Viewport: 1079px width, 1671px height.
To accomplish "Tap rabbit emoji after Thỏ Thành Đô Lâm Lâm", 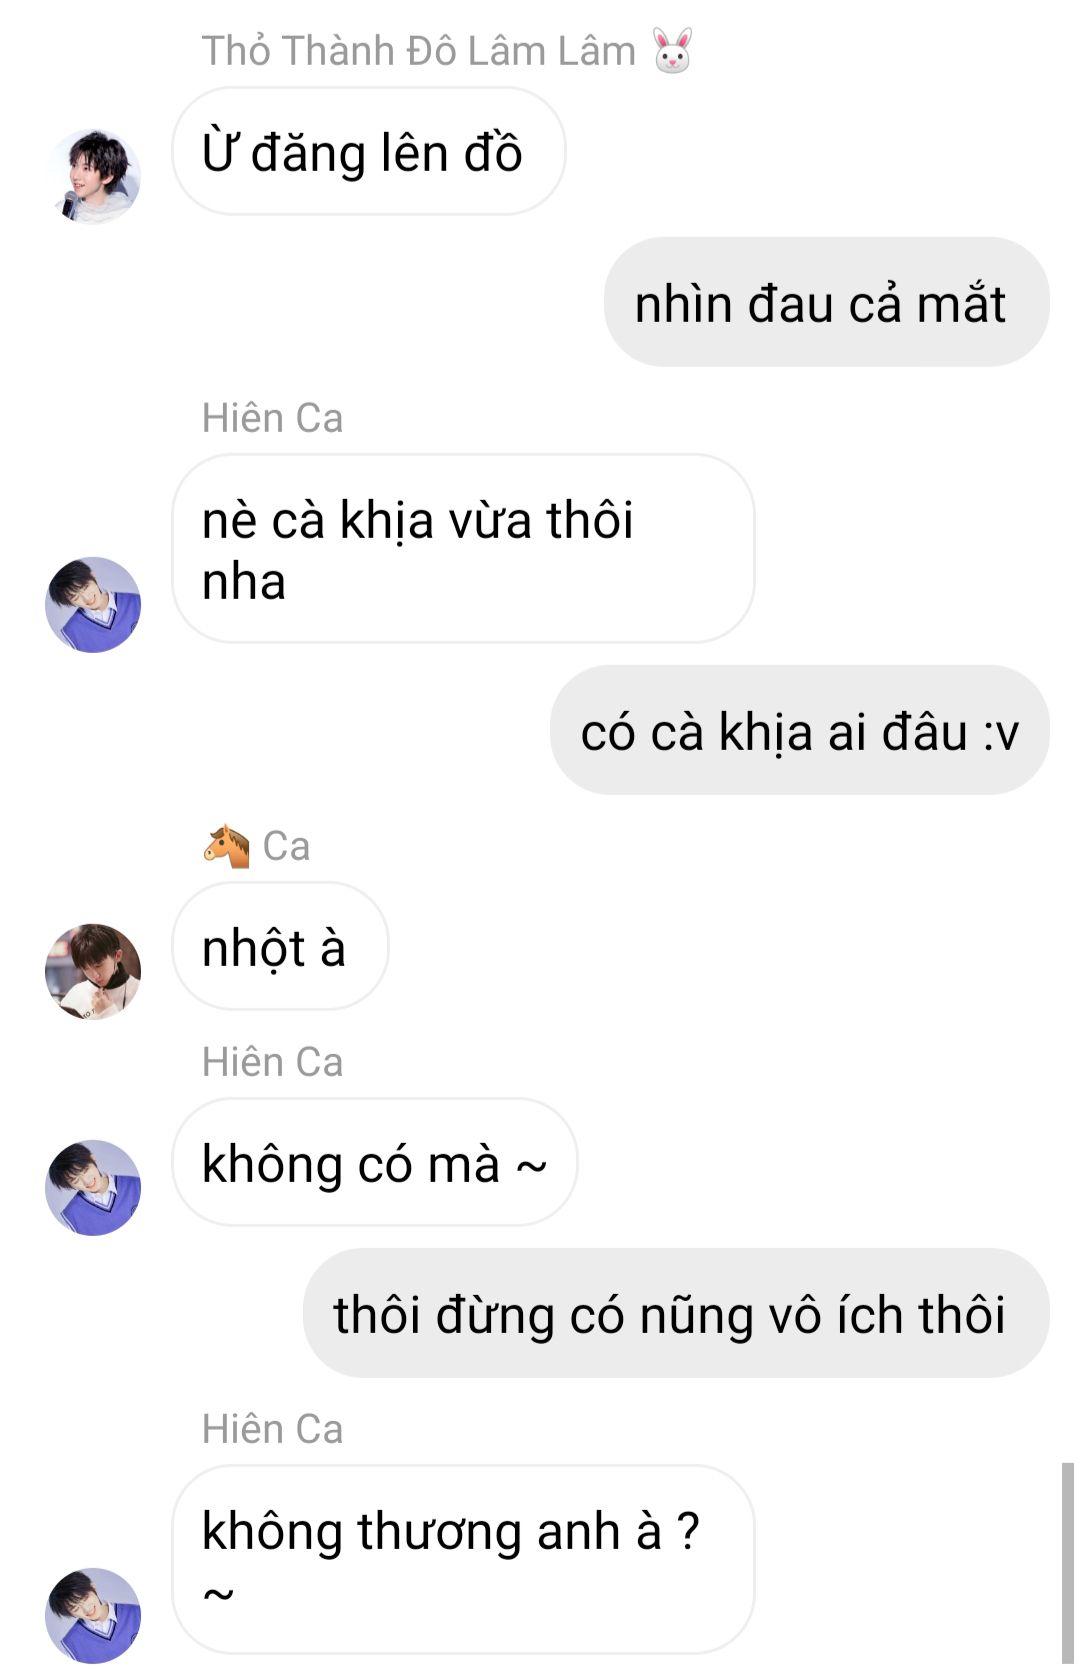I will coord(672,50).
